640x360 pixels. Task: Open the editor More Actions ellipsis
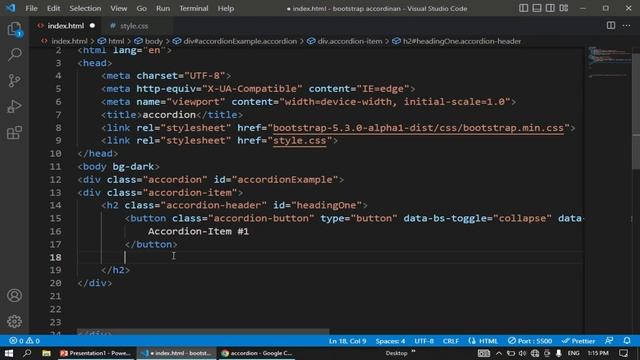[x=626, y=25]
